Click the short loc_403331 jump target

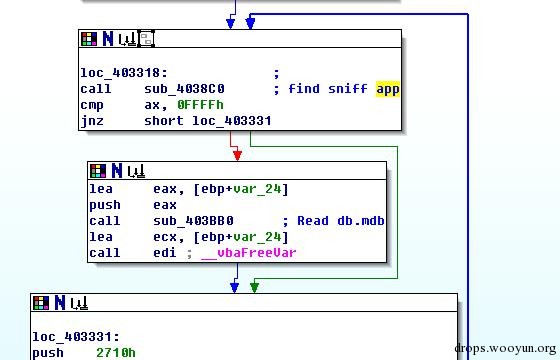pos(208,121)
